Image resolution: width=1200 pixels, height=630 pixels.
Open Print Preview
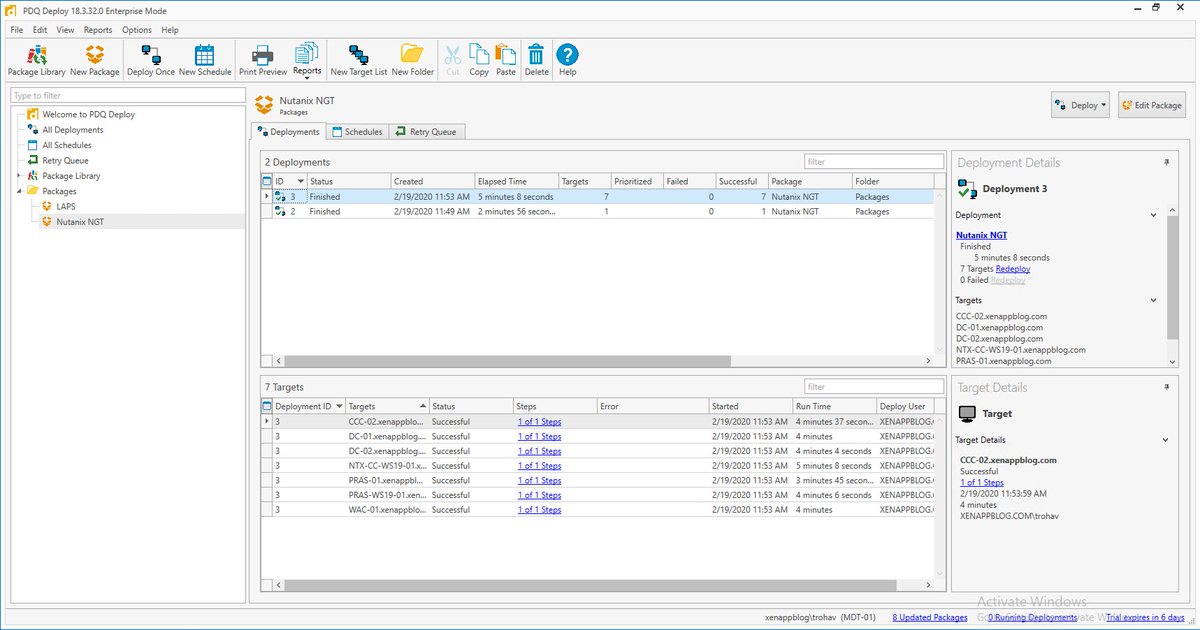263,60
